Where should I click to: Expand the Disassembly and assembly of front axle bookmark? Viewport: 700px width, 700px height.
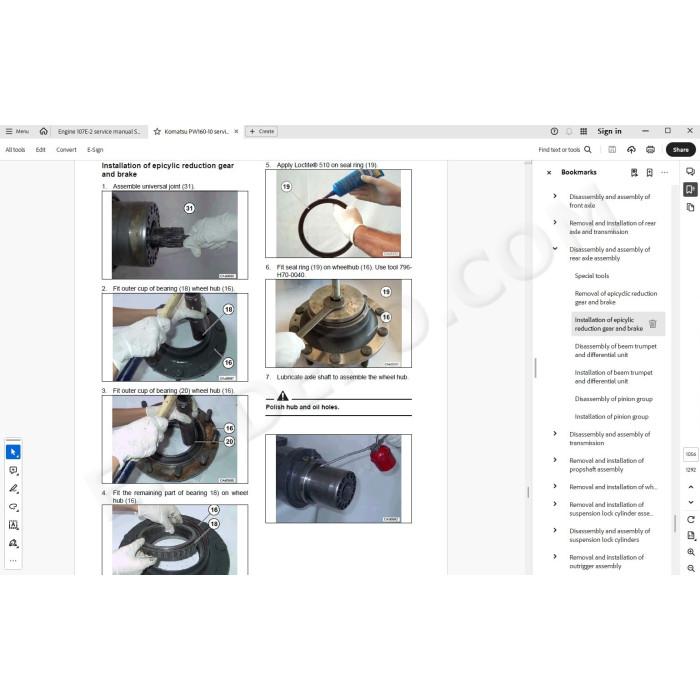click(x=555, y=196)
